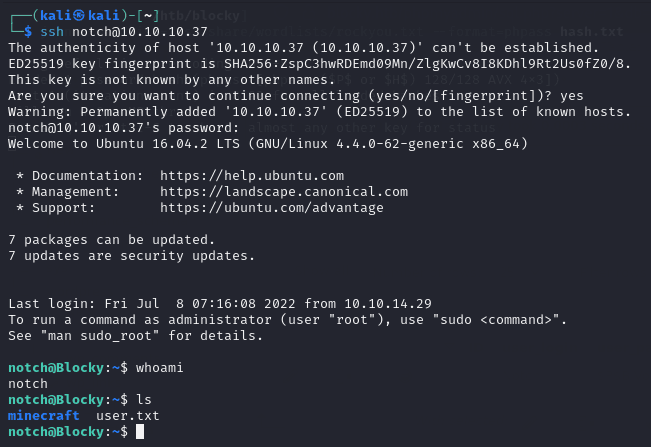Screen dimensions: 651x447
Task: Click the ls command on prompt line
Action: (x=144, y=399)
